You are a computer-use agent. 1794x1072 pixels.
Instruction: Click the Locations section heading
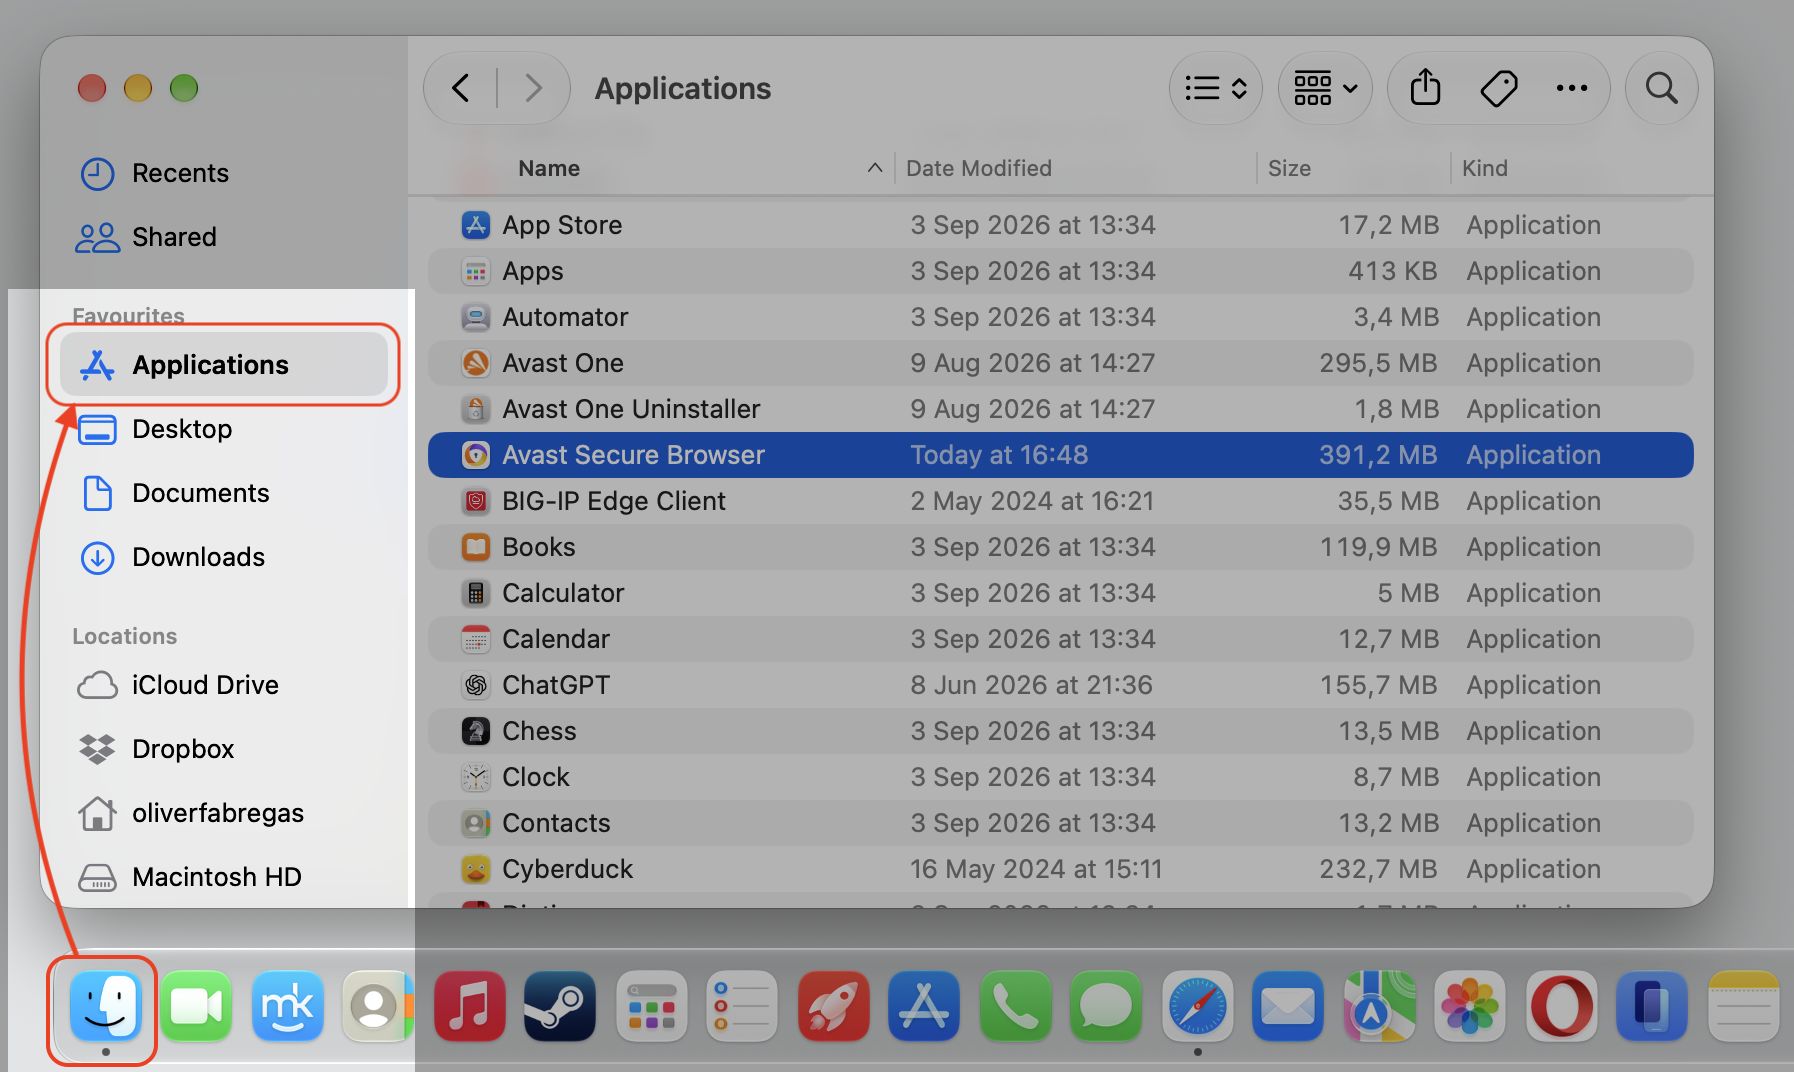[125, 636]
